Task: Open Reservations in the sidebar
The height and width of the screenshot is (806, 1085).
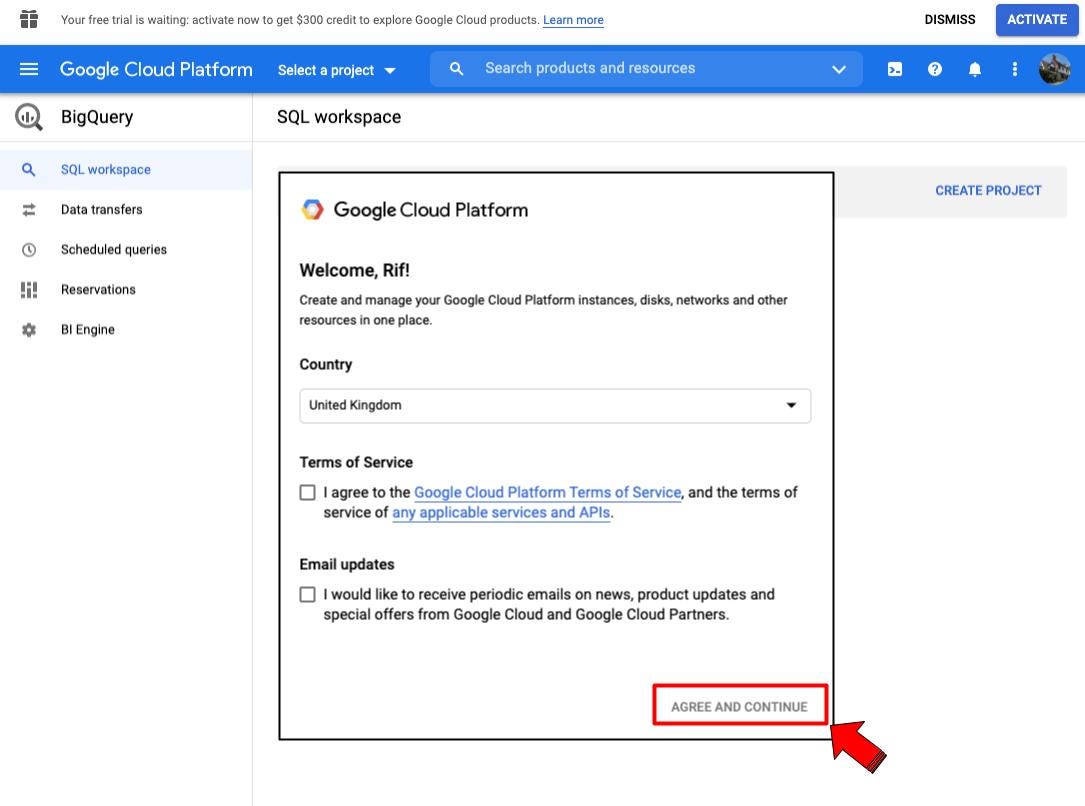Action: coord(126,290)
